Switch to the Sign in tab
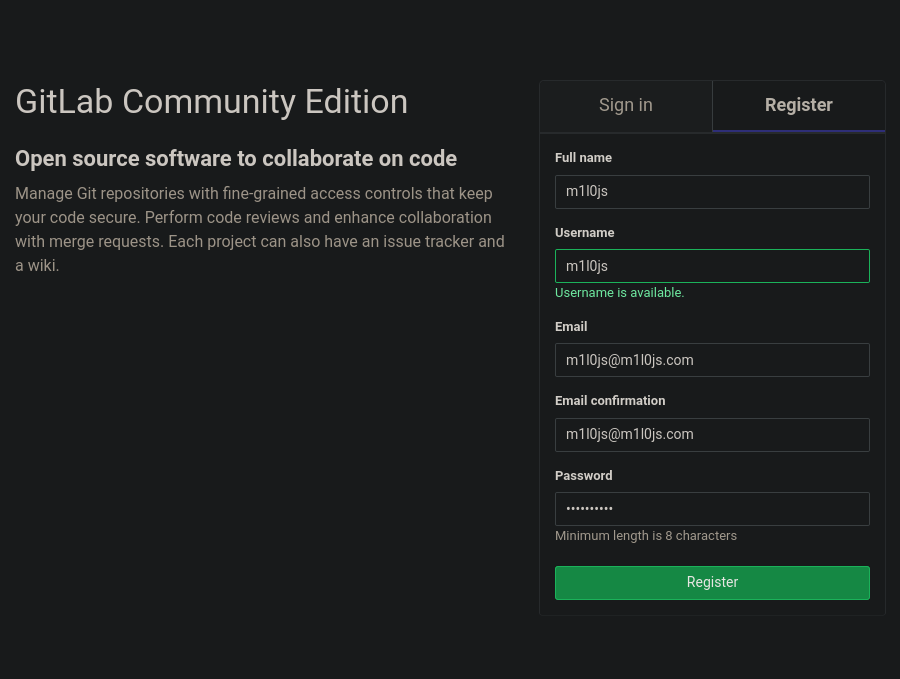The image size is (900, 679). click(625, 105)
